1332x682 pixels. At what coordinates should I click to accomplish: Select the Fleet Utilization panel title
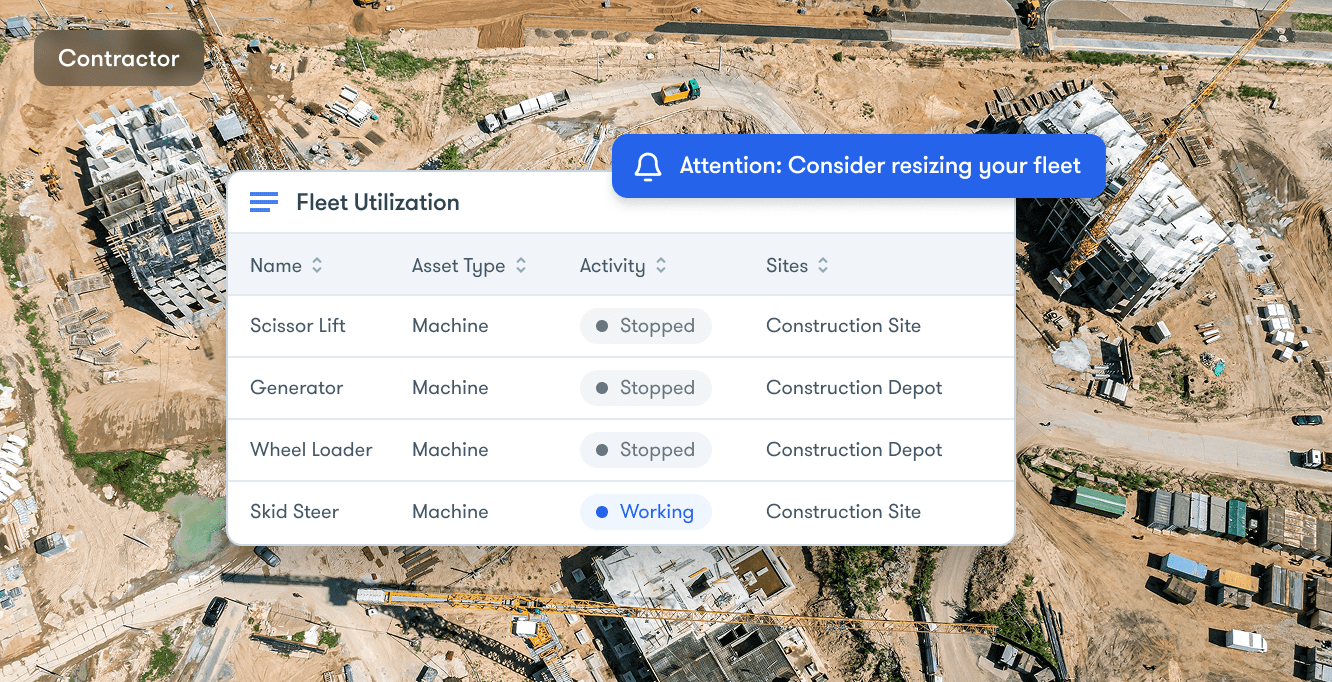point(377,202)
